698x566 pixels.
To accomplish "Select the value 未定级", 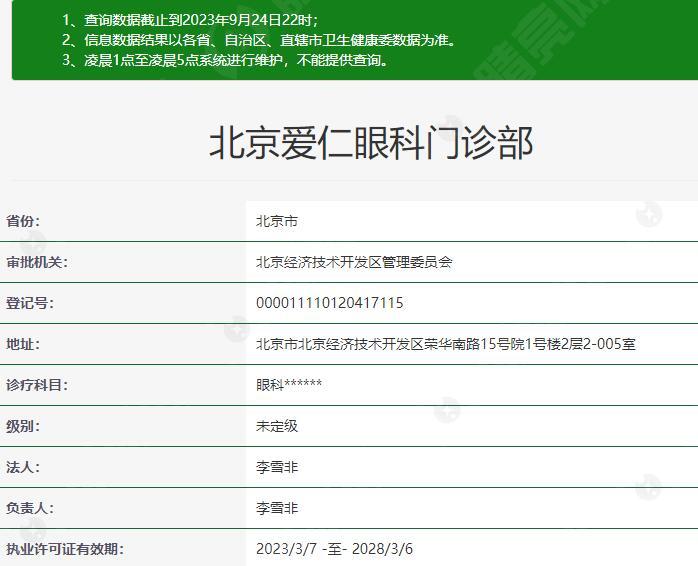I will [277, 426].
